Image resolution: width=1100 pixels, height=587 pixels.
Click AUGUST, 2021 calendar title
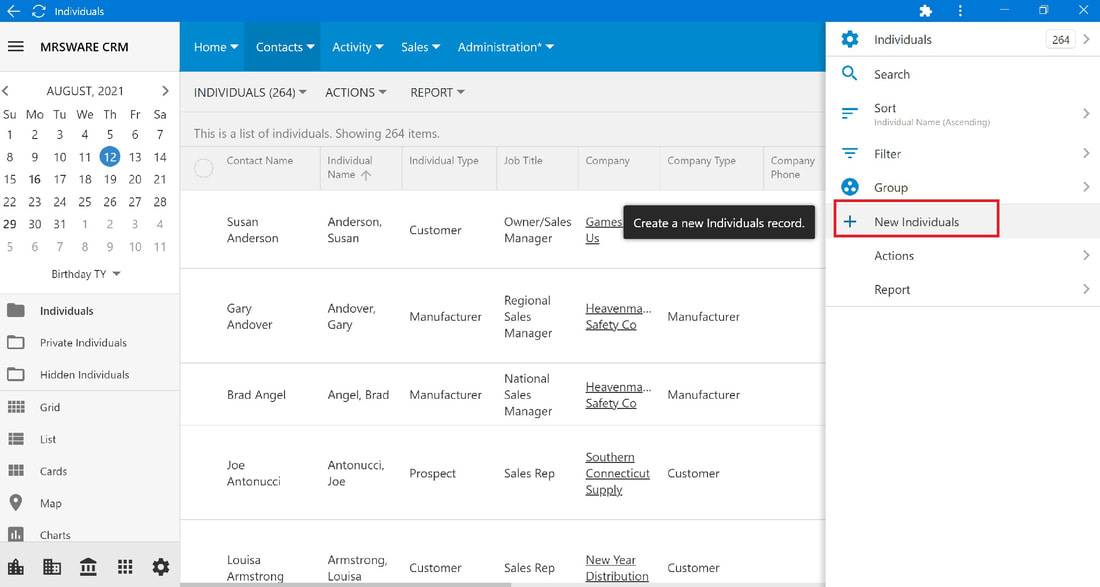click(85, 91)
